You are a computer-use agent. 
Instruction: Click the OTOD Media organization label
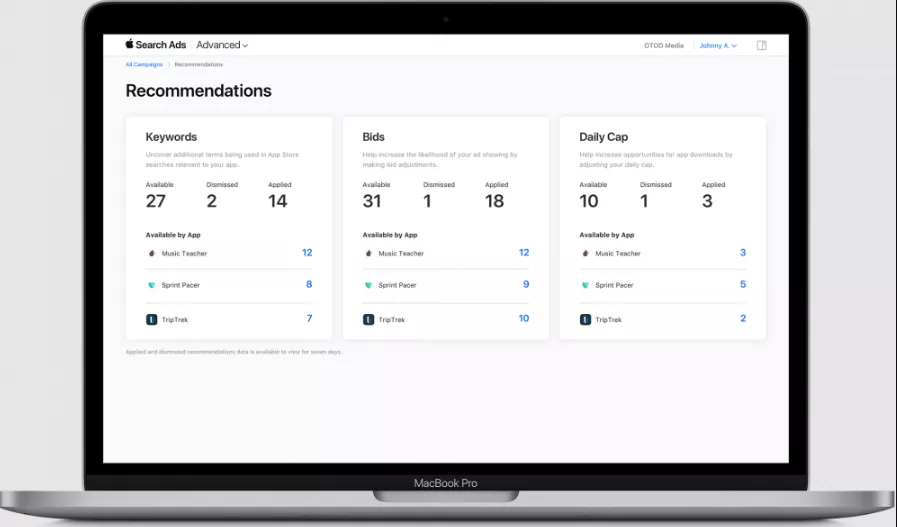664,45
